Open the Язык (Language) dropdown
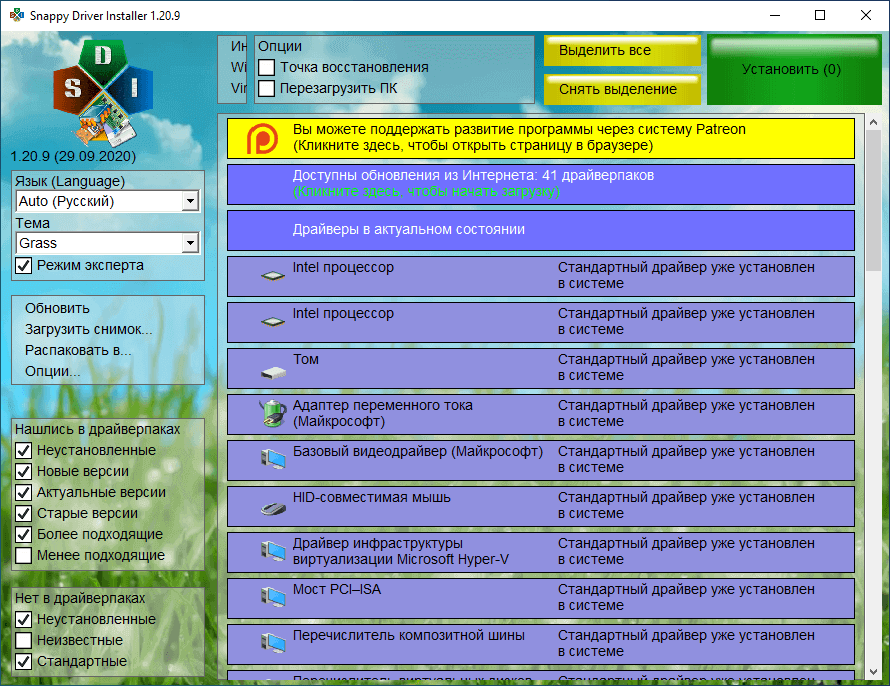The width and height of the screenshot is (890, 686). pos(108,201)
